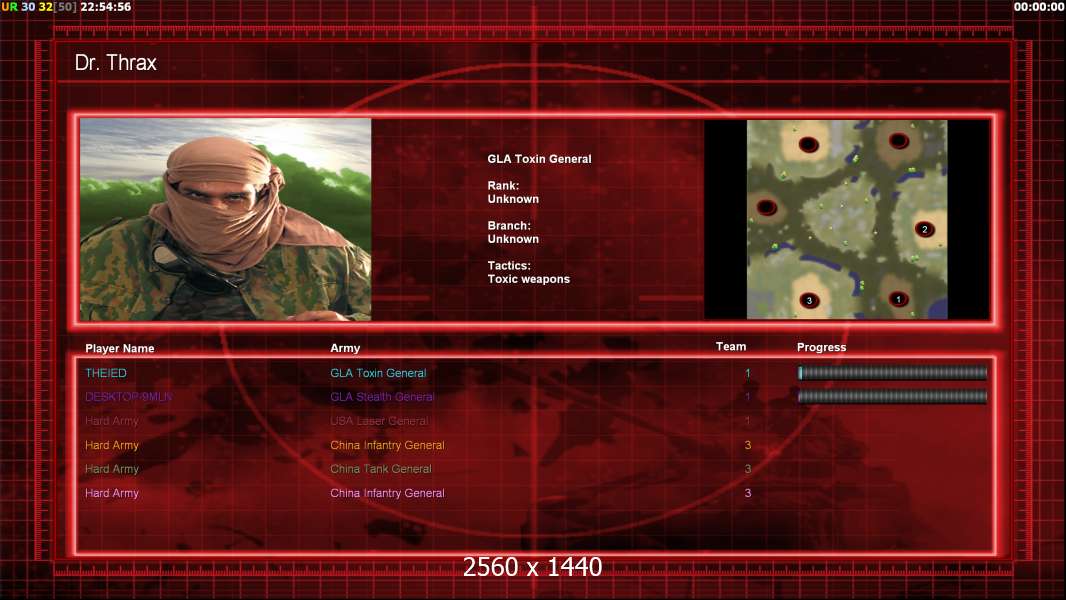Click the team number in the China Tank General row
The width and height of the screenshot is (1066, 600).
click(747, 469)
